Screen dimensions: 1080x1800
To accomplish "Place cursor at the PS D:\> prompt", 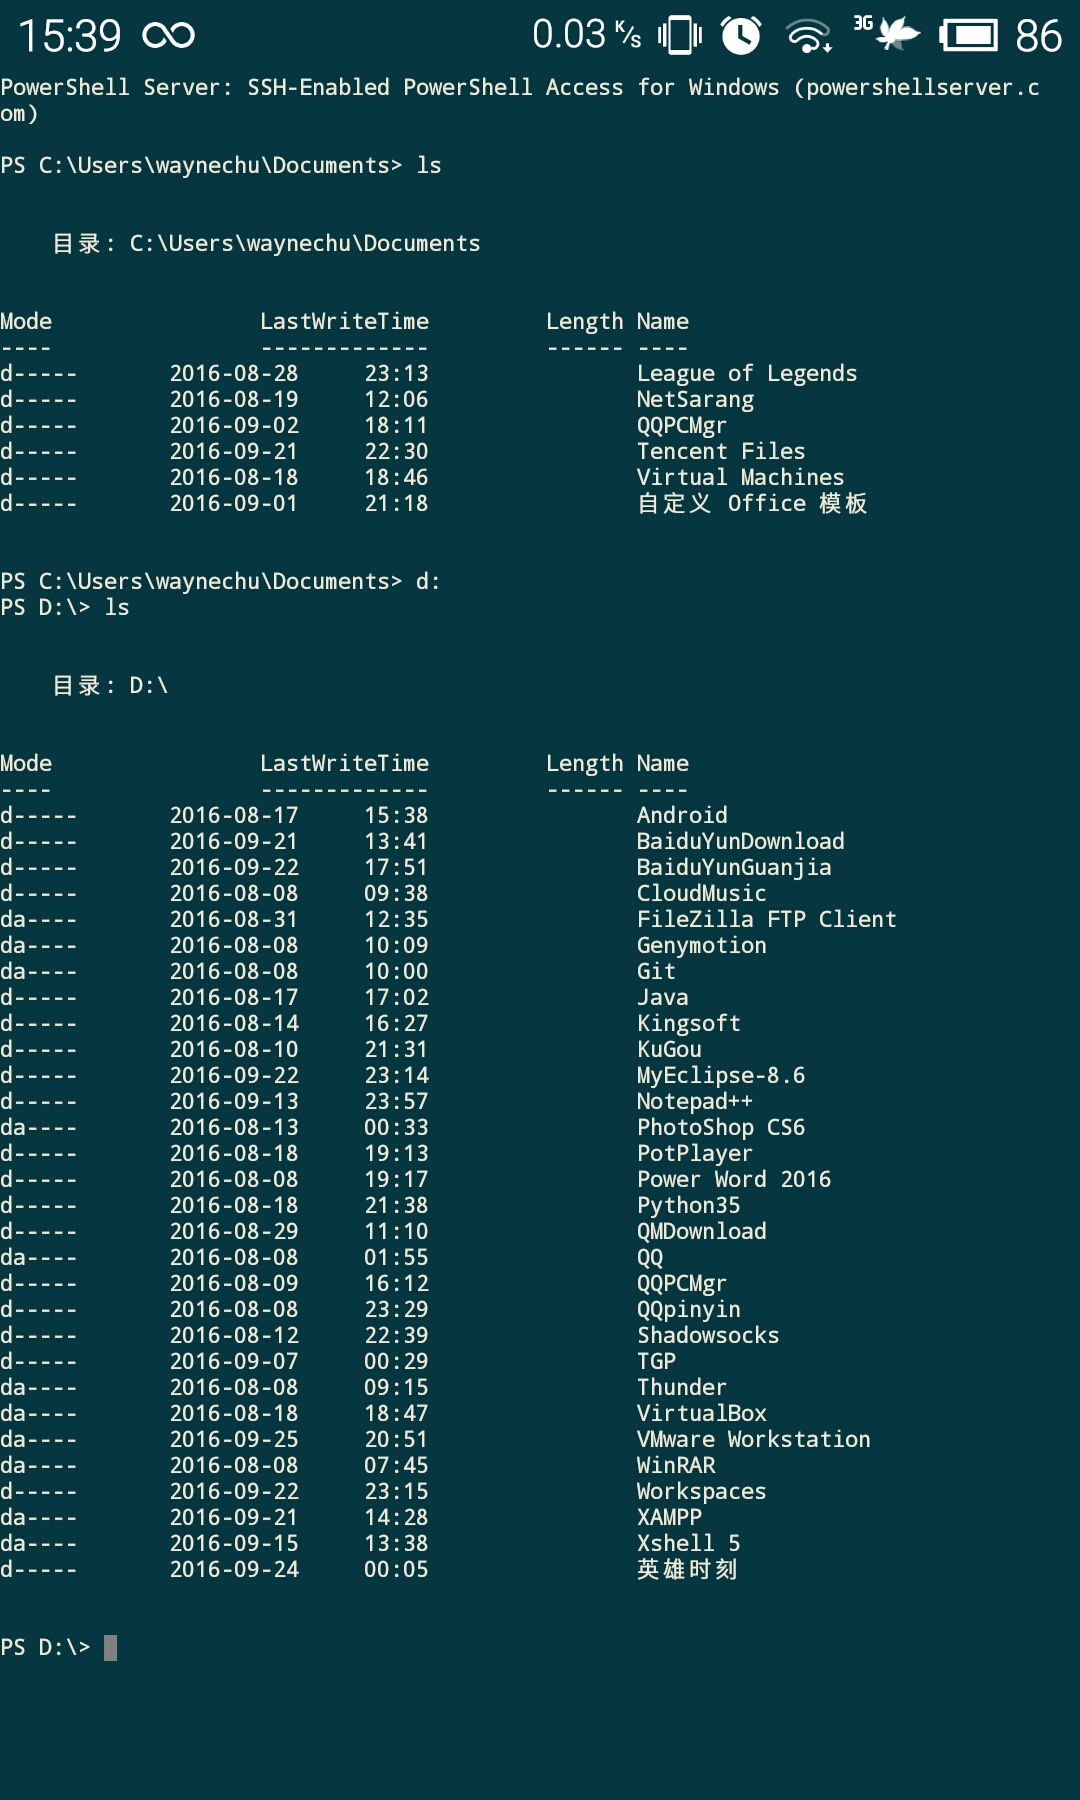I will click(110, 1647).
